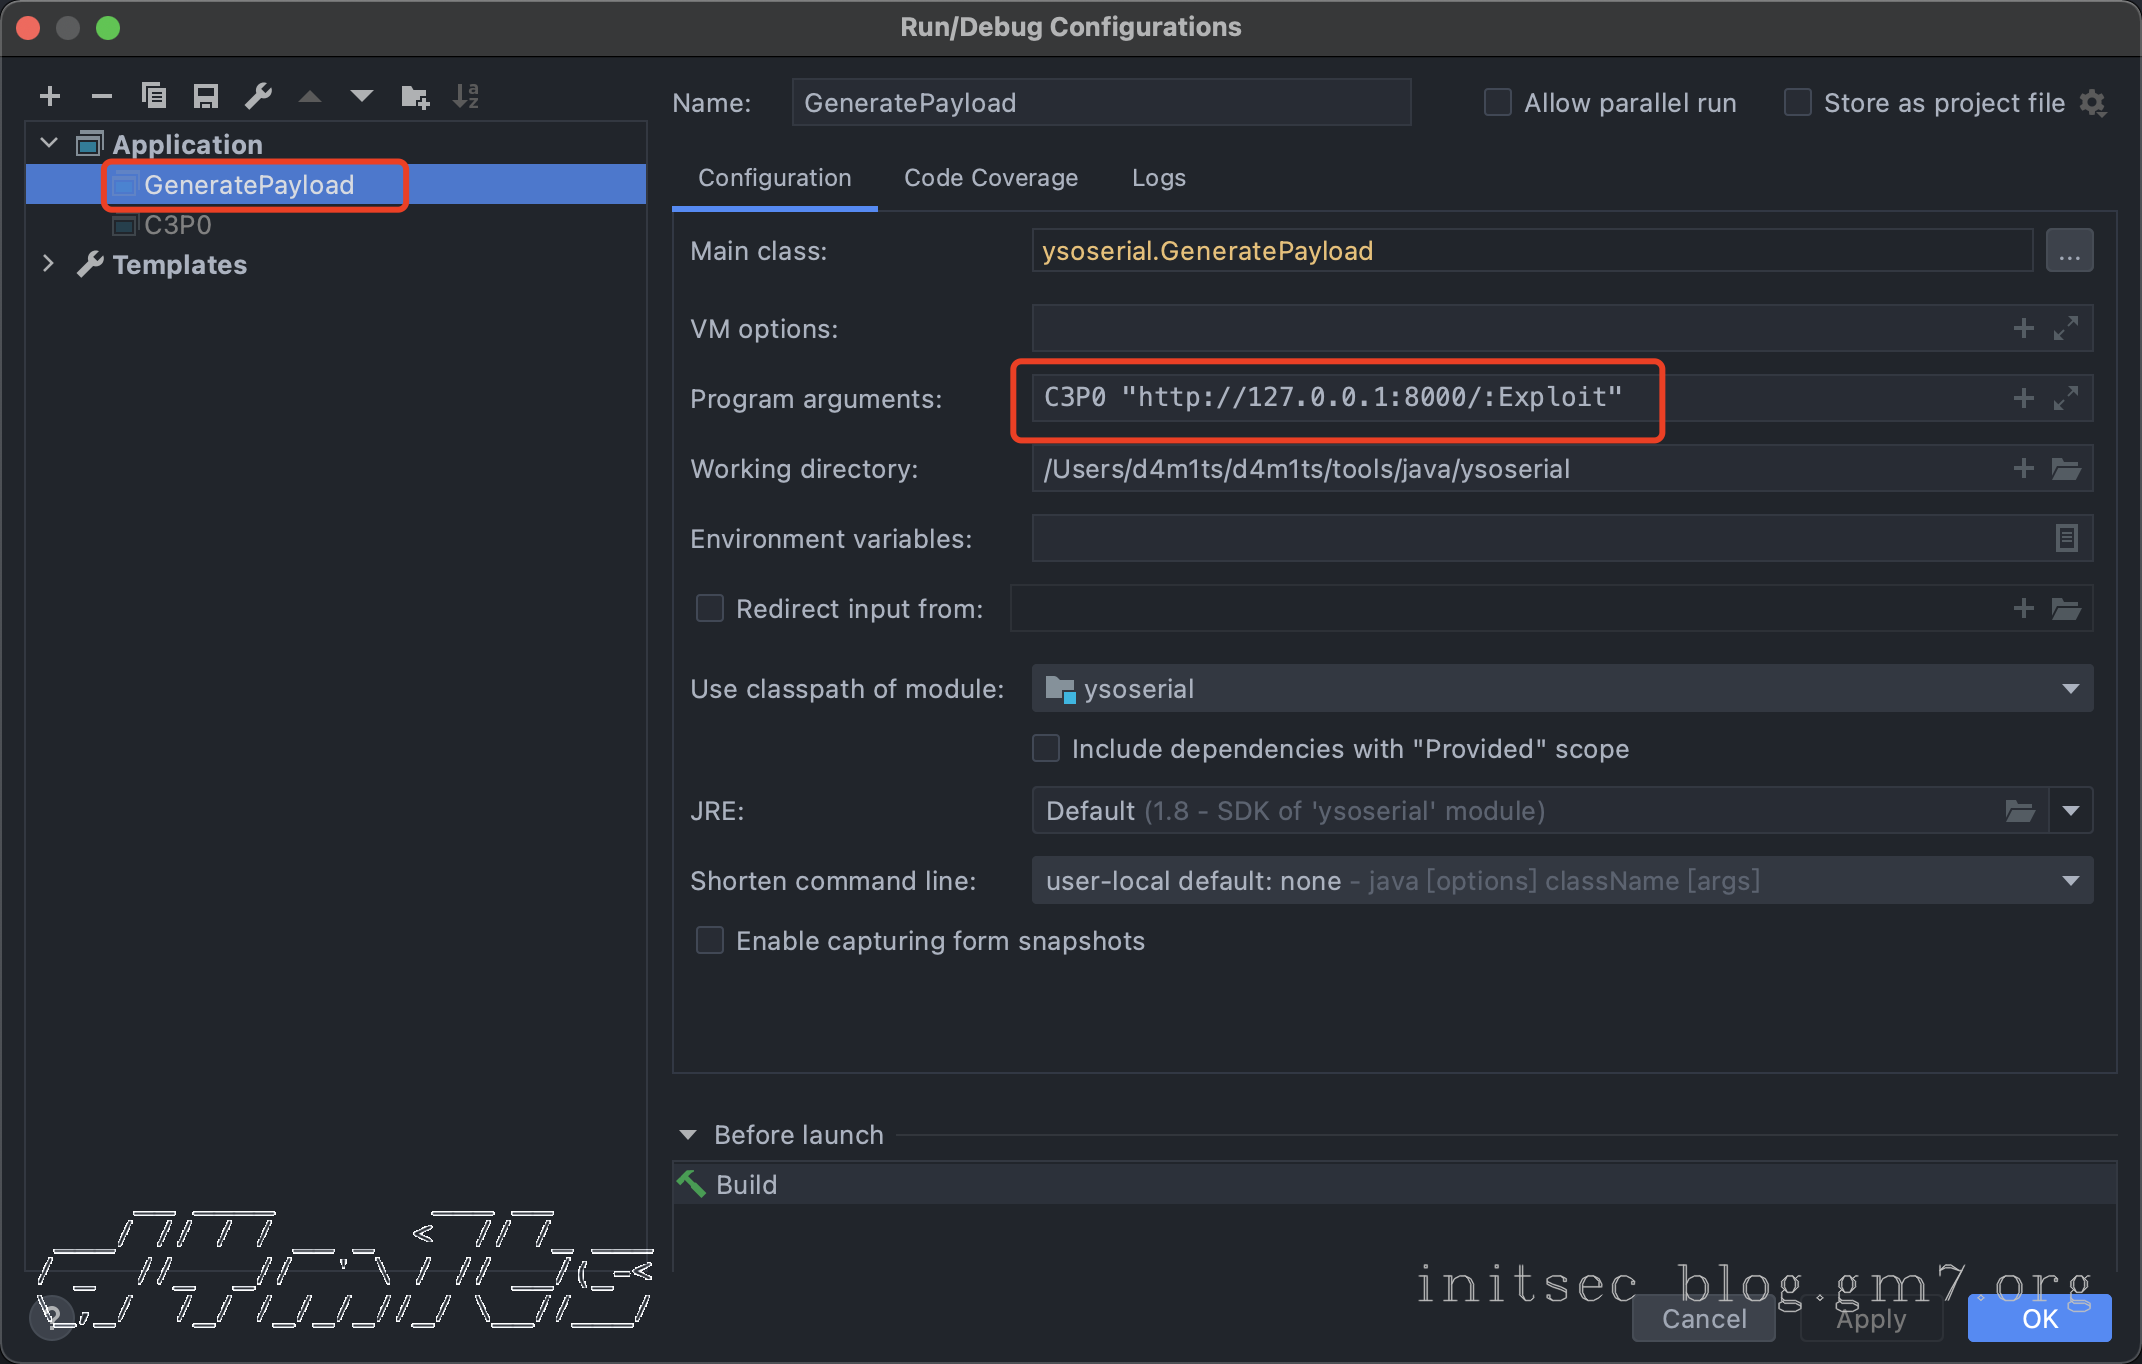Click the Remove Configuration minus icon
2142x1364 pixels.
click(101, 96)
